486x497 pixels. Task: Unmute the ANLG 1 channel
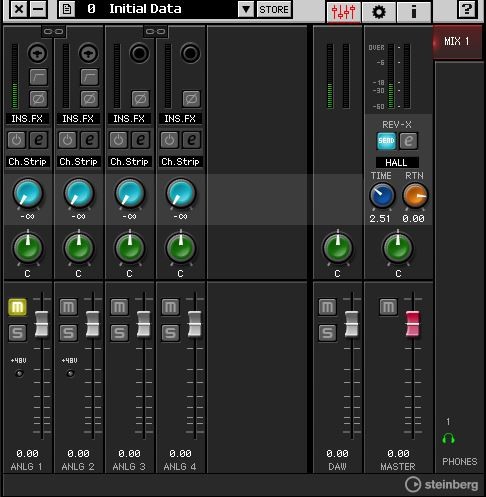[x=17, y=307]
